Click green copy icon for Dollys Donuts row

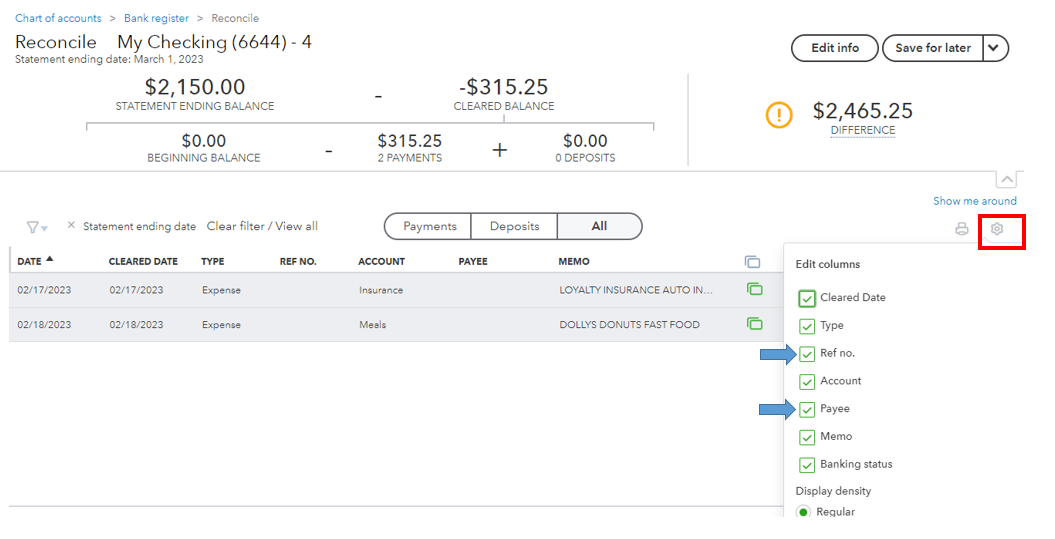point(754,324)
